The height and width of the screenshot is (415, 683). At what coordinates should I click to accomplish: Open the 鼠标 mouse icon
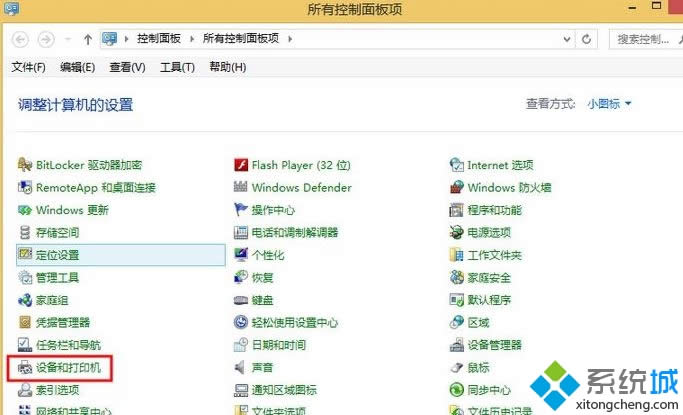pos(456,368)
